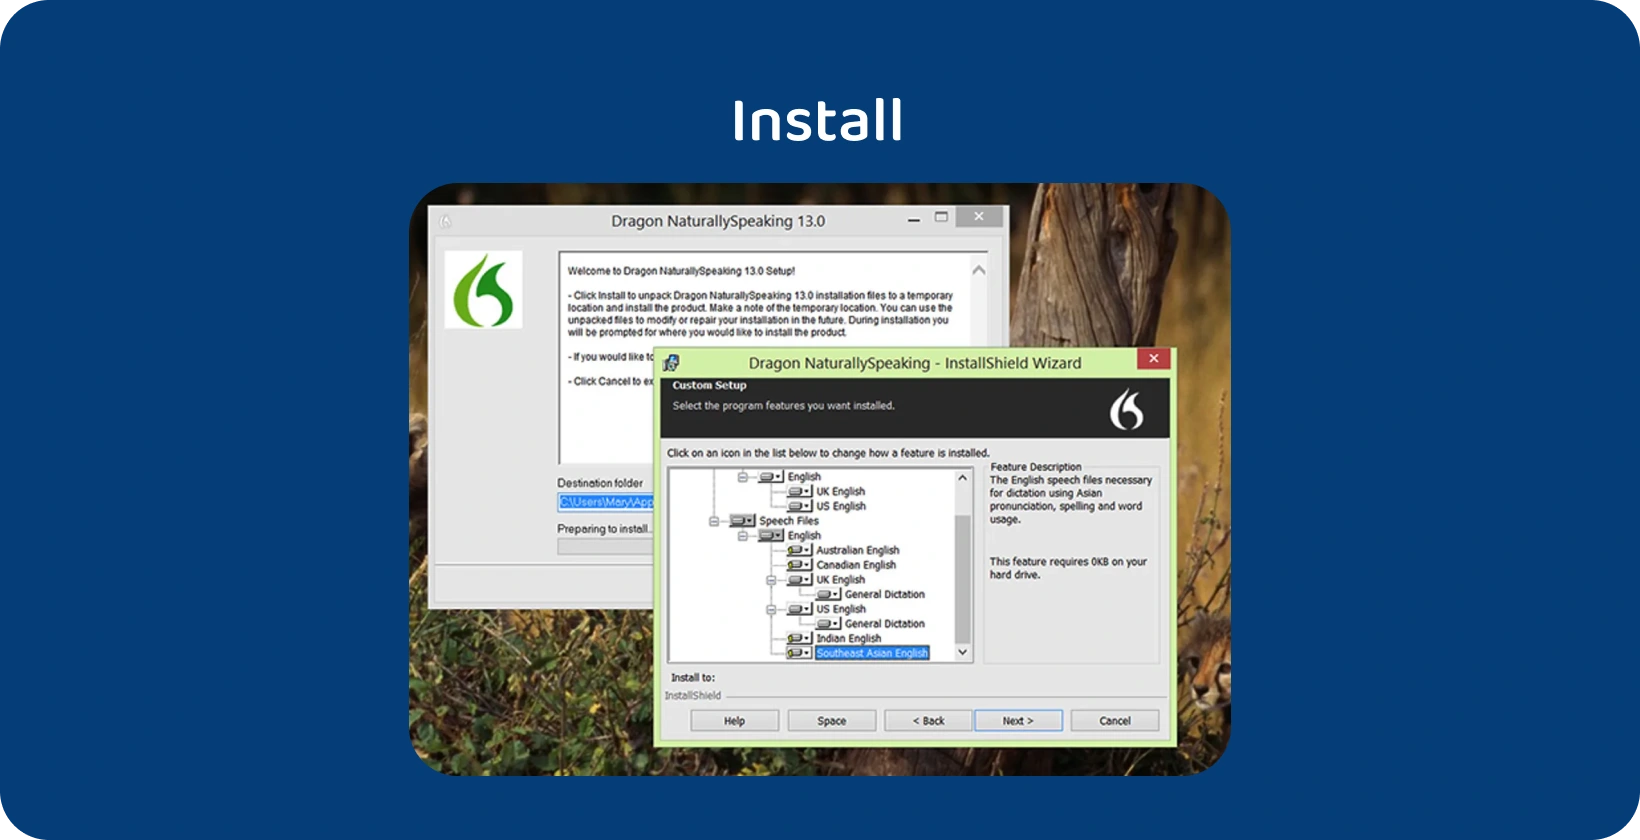
Task: Open drive icon for General Dictation under UK English
Action: [x=828, y=594]
